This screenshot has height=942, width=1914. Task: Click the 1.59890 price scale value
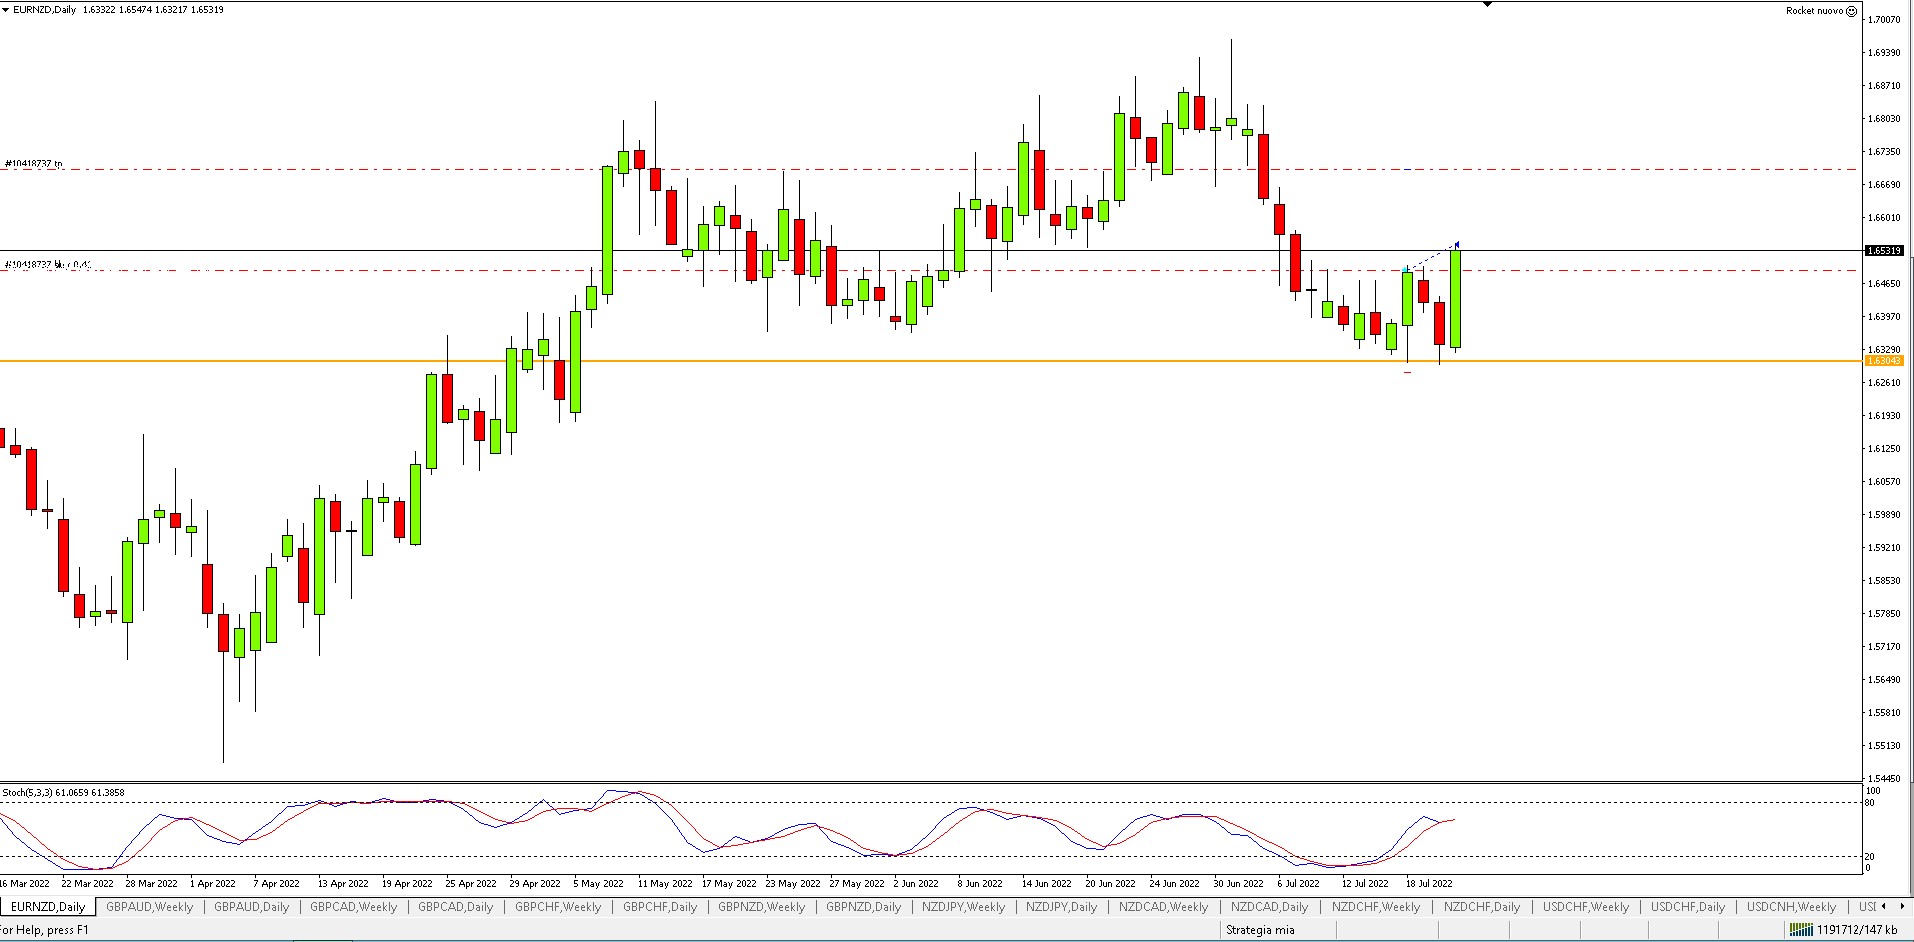pos(1884,514)
